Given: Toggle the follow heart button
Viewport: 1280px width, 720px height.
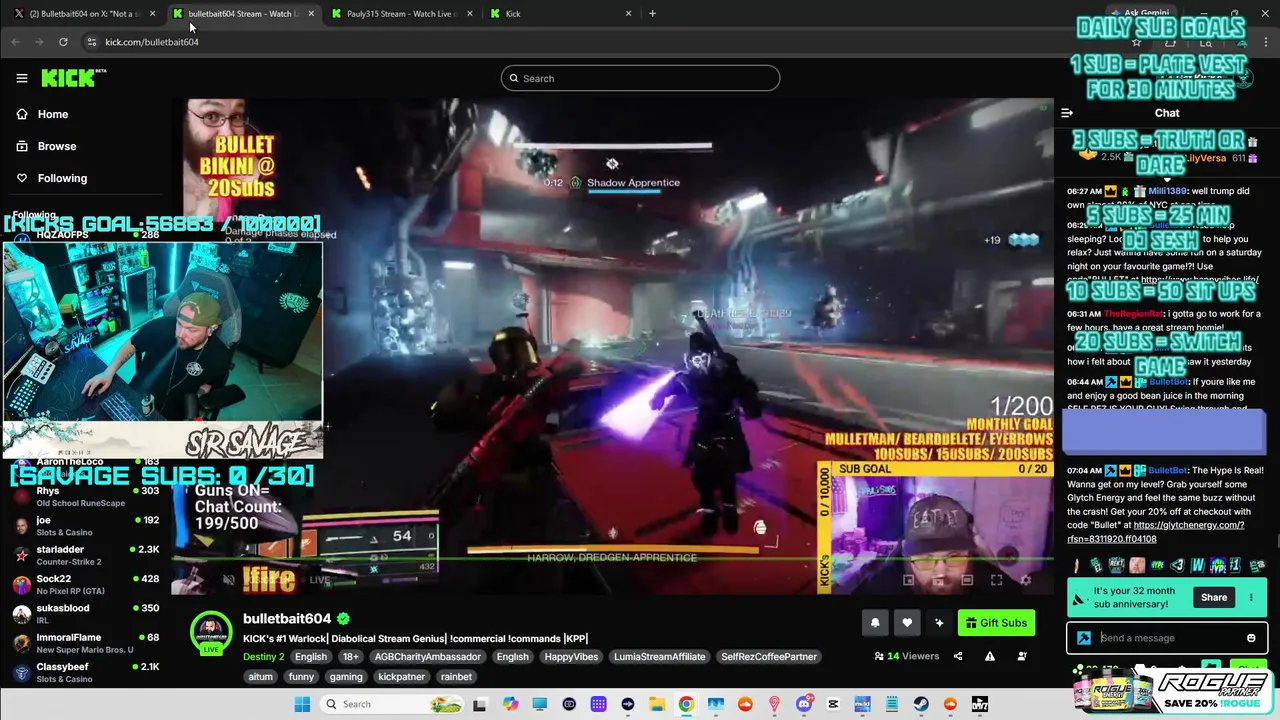Looking at the screenshot, I should point(907,623).
